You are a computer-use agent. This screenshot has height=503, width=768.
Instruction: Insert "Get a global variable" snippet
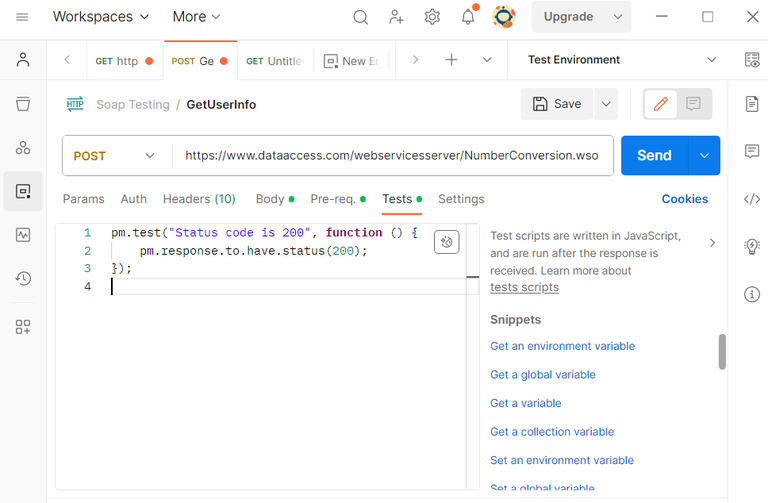(x=543, y=375)
